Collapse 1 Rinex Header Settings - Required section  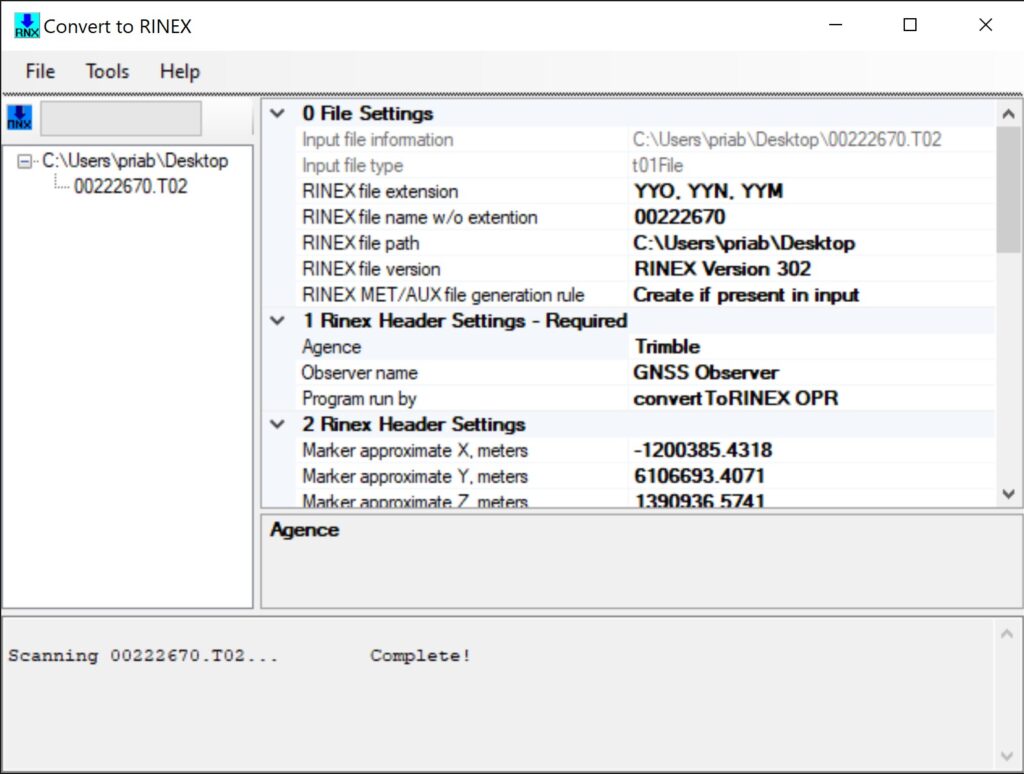[278, 321]
